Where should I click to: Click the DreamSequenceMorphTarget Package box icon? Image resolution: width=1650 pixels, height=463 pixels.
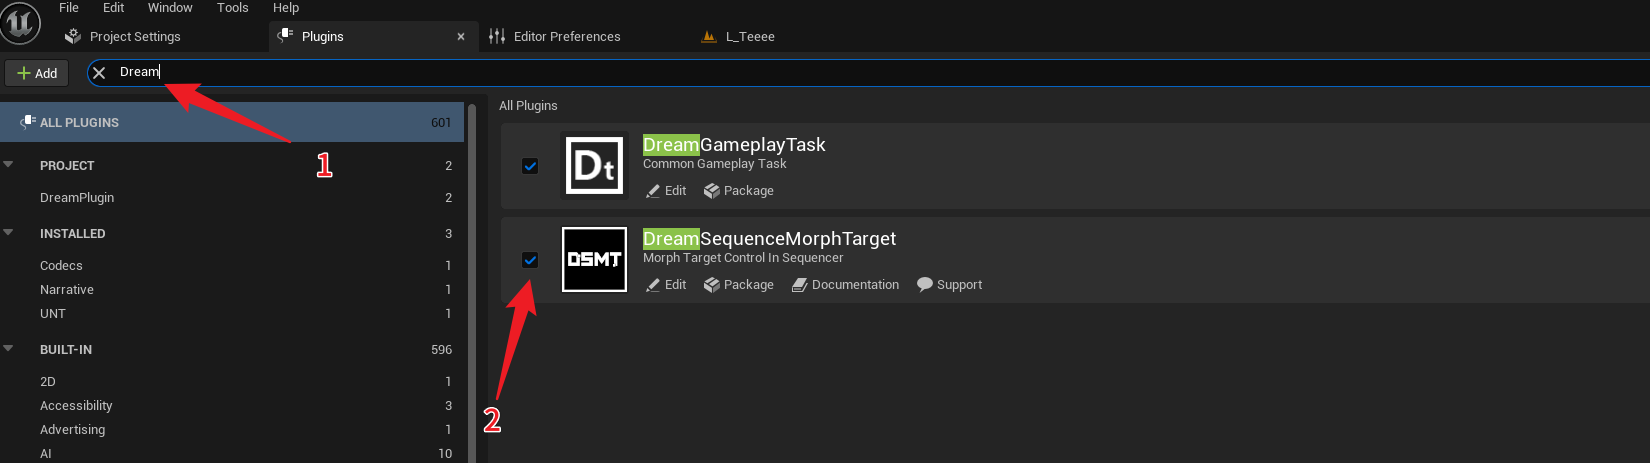[712, 285]
